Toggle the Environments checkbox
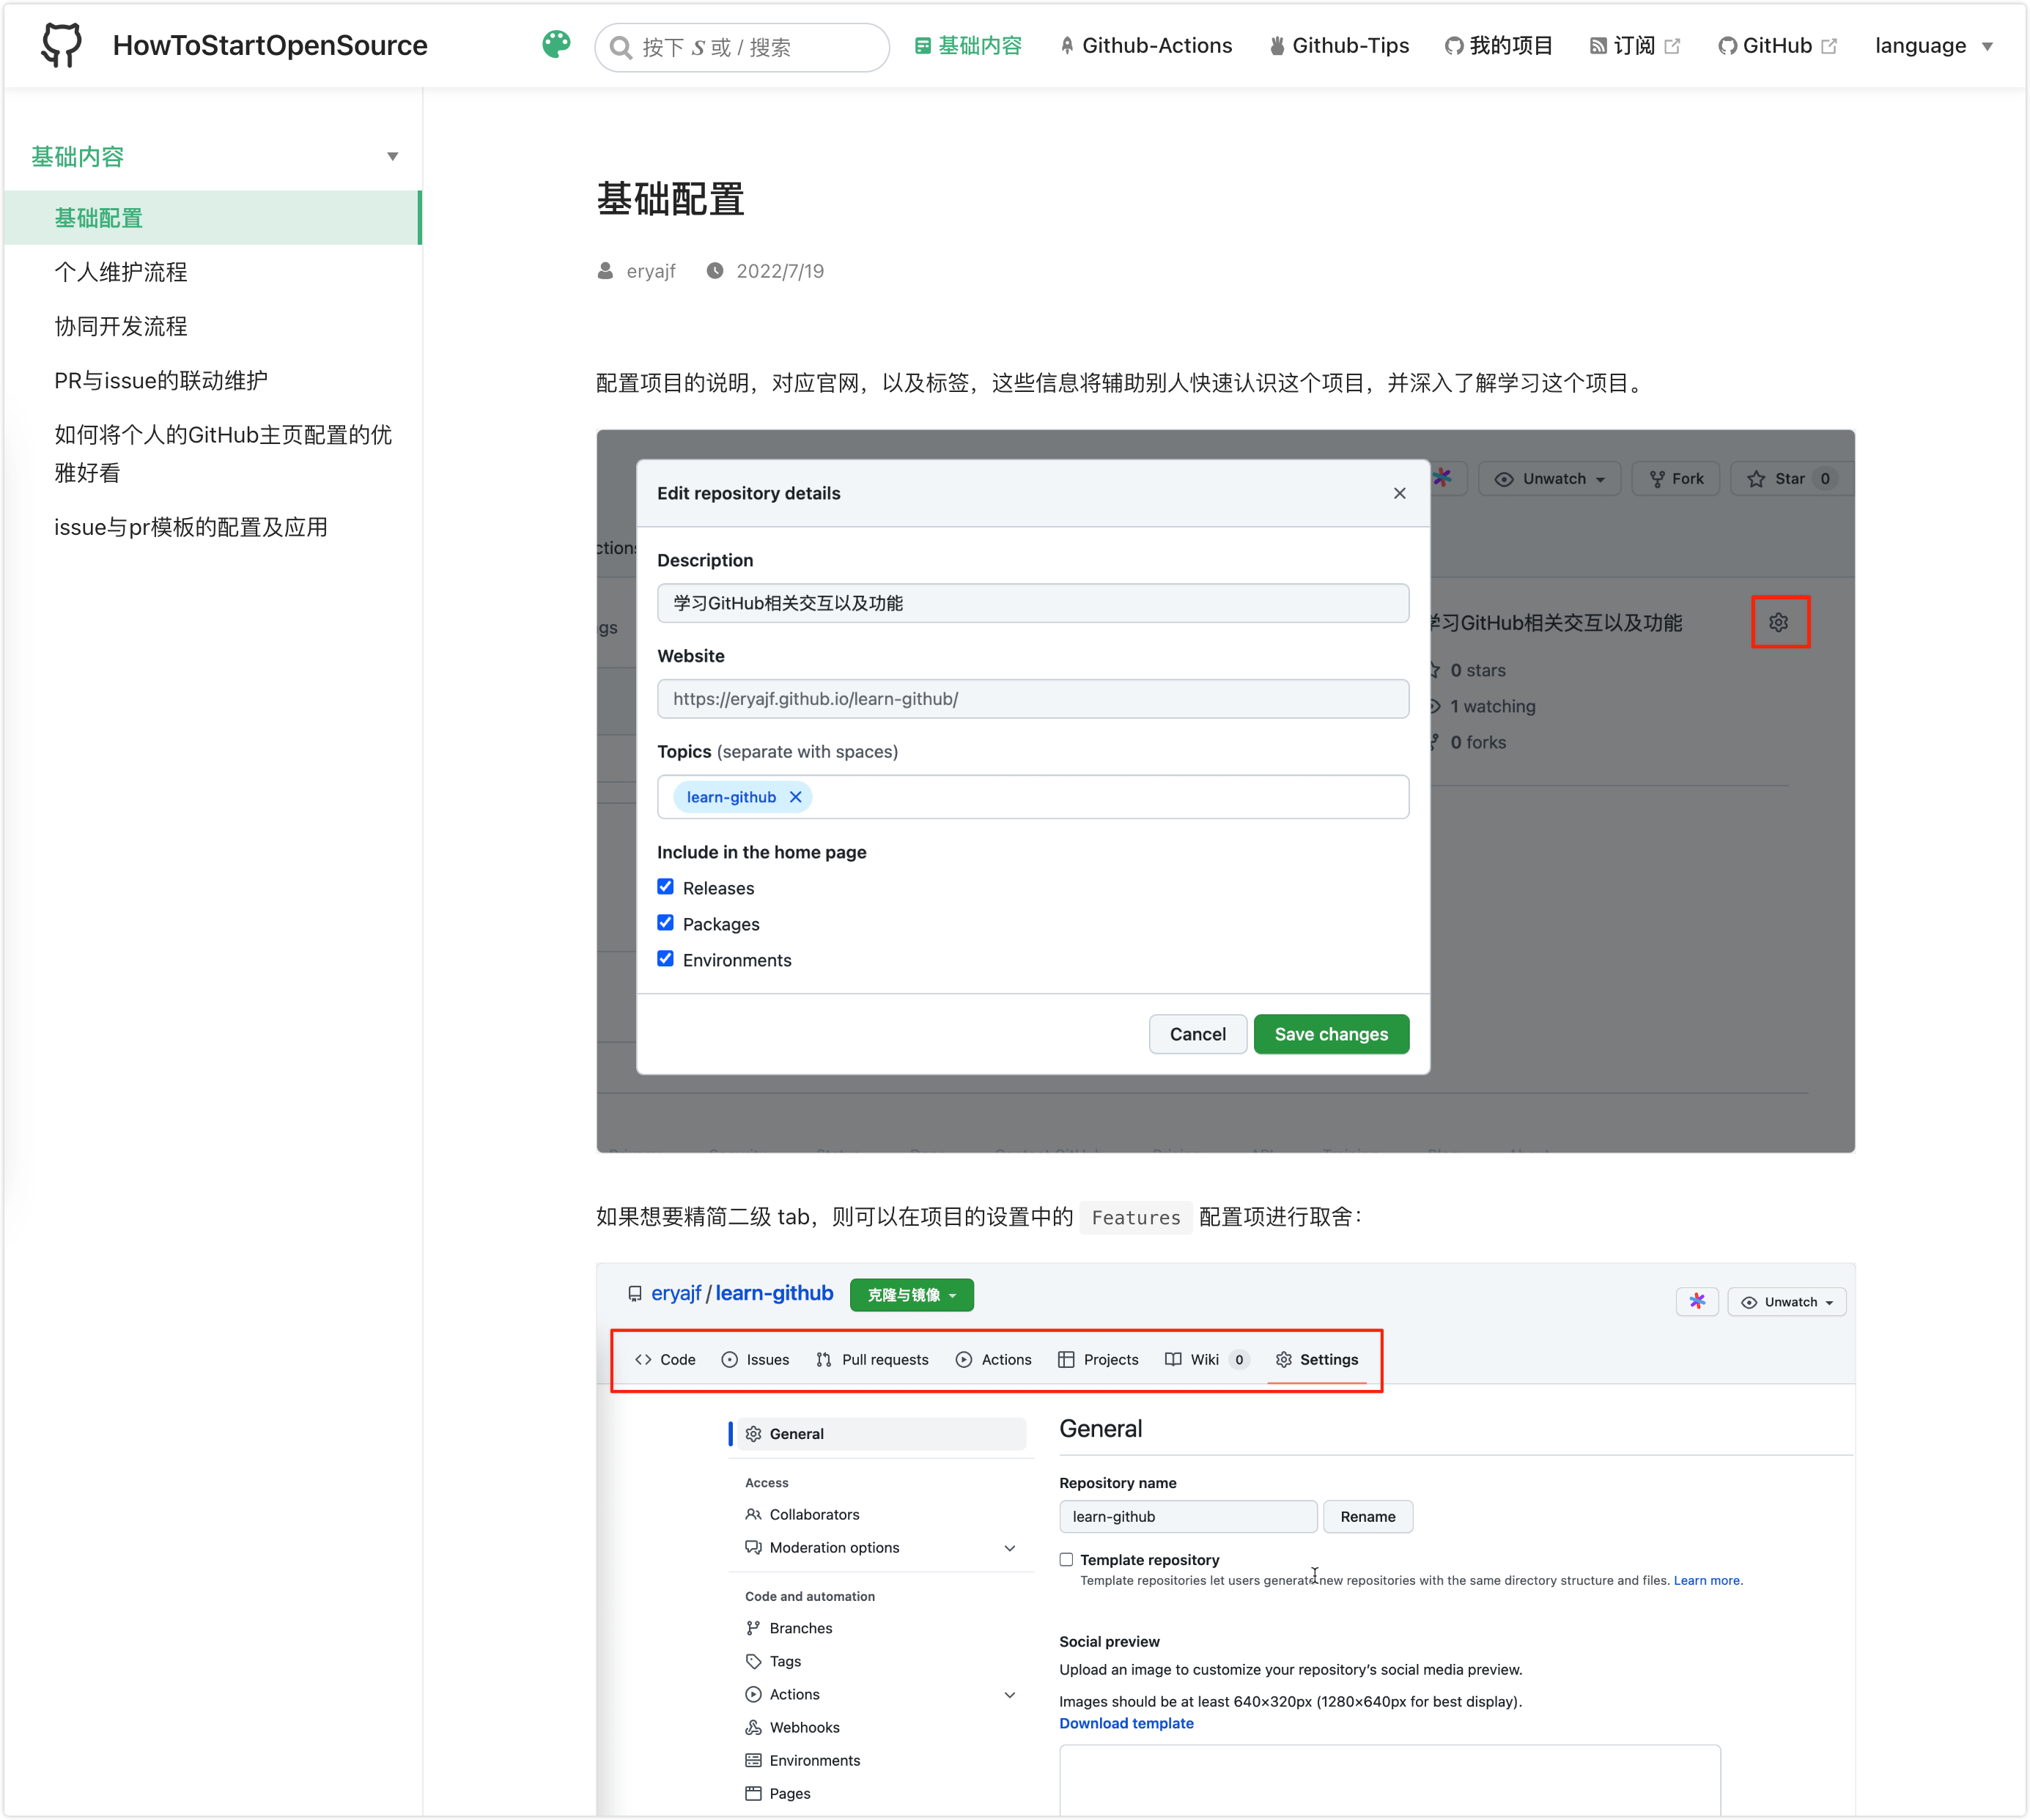This screenshot has width=2030, height=1820. click(666, 959)
